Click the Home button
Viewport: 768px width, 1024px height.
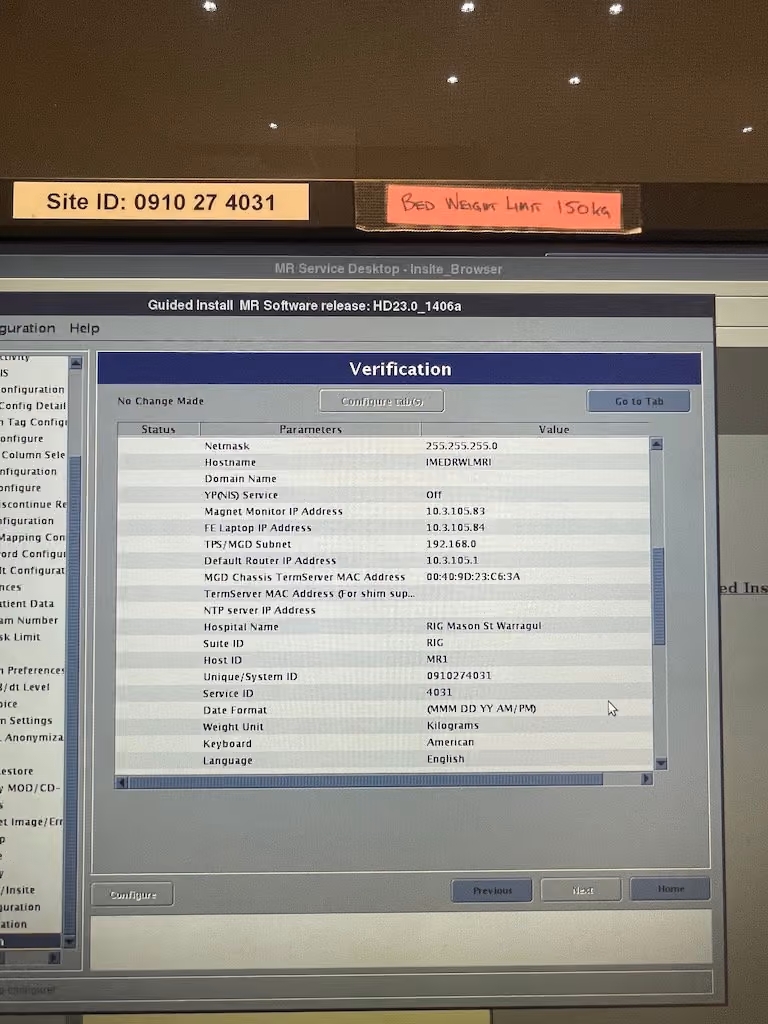coord(670,888)
